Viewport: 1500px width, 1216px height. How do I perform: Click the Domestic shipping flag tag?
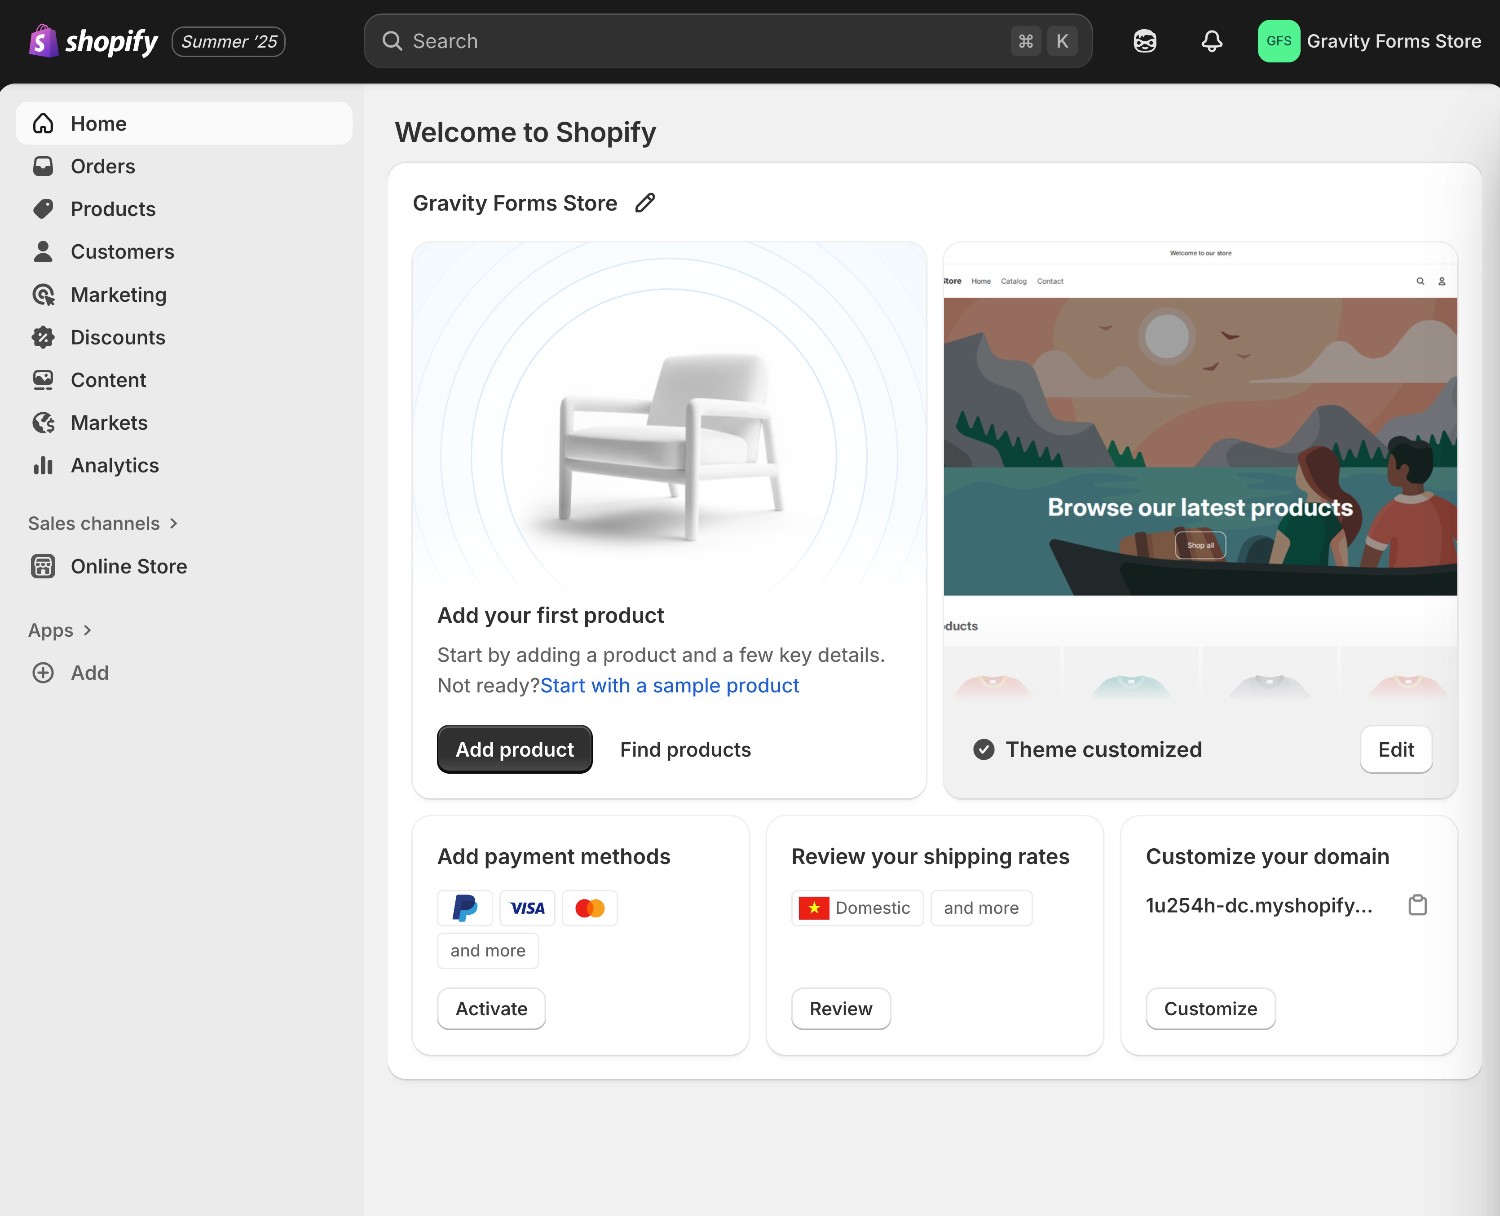click(857, 908)
